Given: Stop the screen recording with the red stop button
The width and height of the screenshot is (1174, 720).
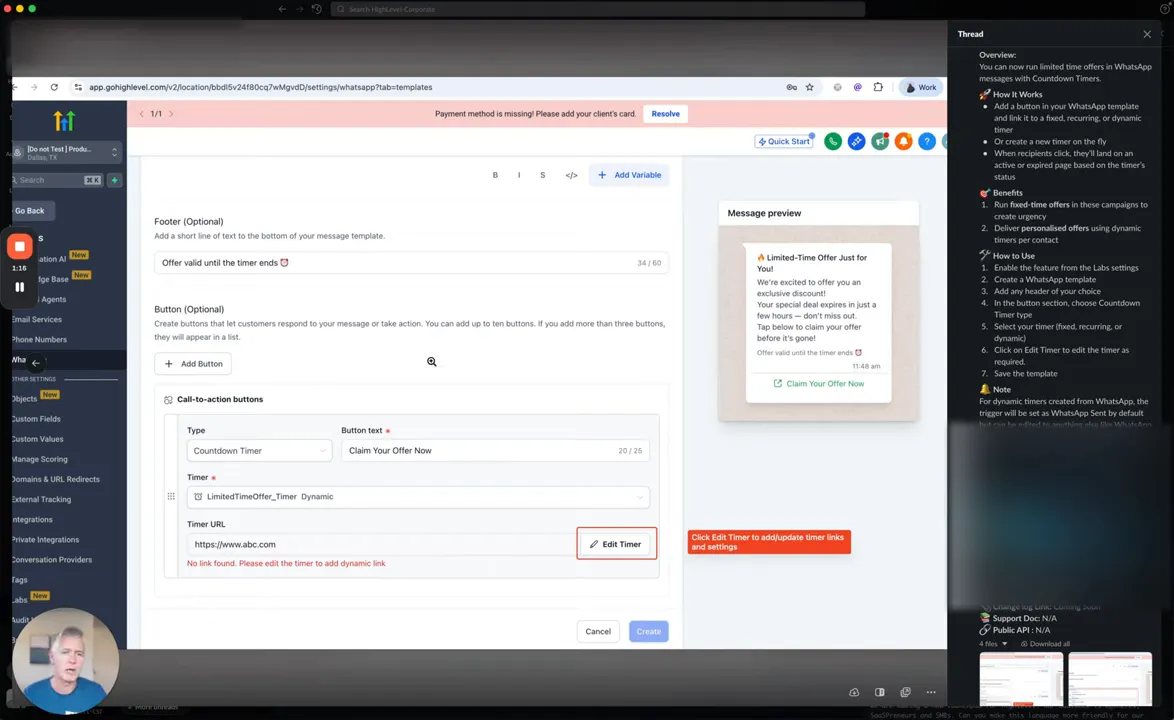Looking at the screenshot, I should [x=19, y=246].
